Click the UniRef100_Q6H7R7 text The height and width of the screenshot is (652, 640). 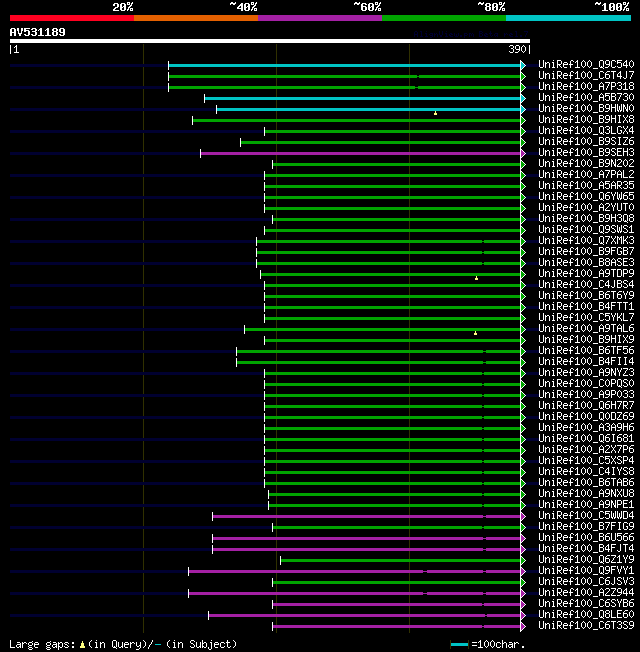coord(586,405)
